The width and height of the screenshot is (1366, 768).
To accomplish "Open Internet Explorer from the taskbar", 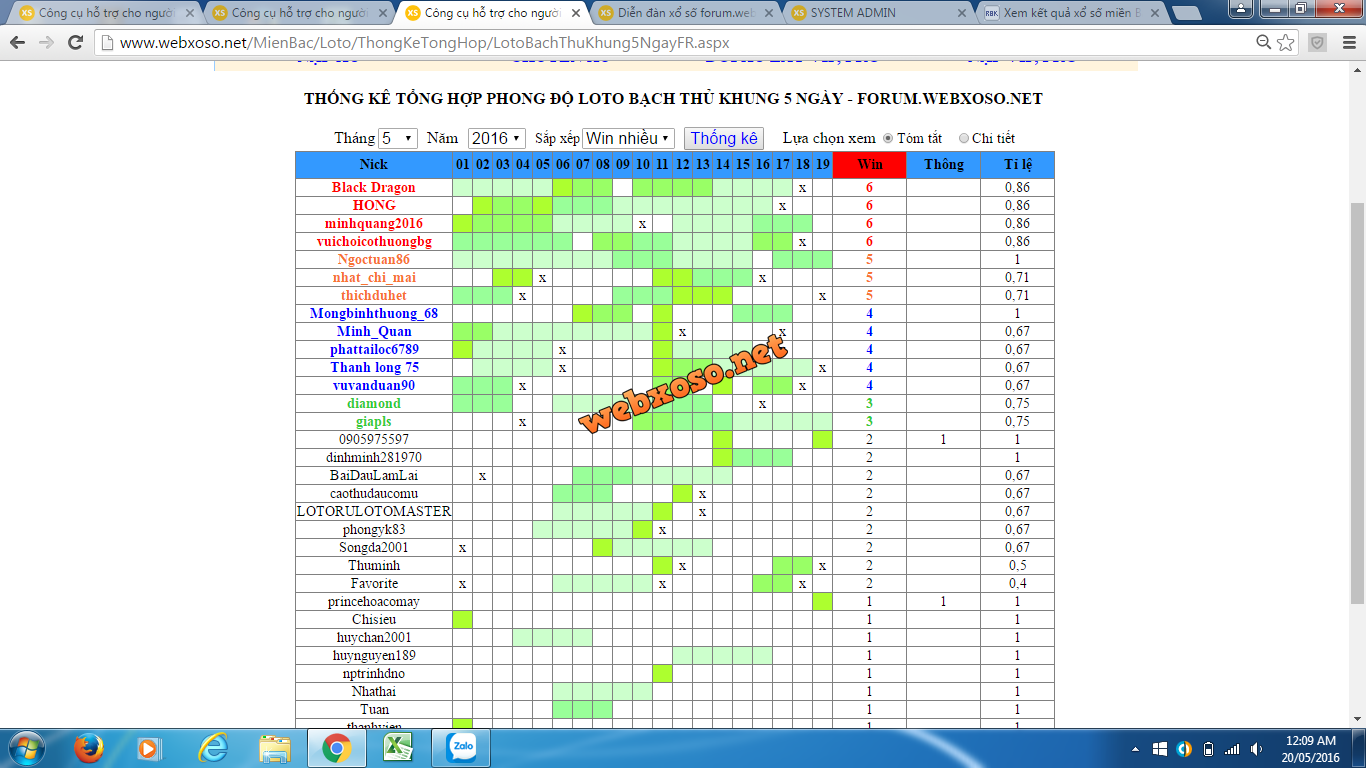I will pyautogui.click(x=213, y=748).
